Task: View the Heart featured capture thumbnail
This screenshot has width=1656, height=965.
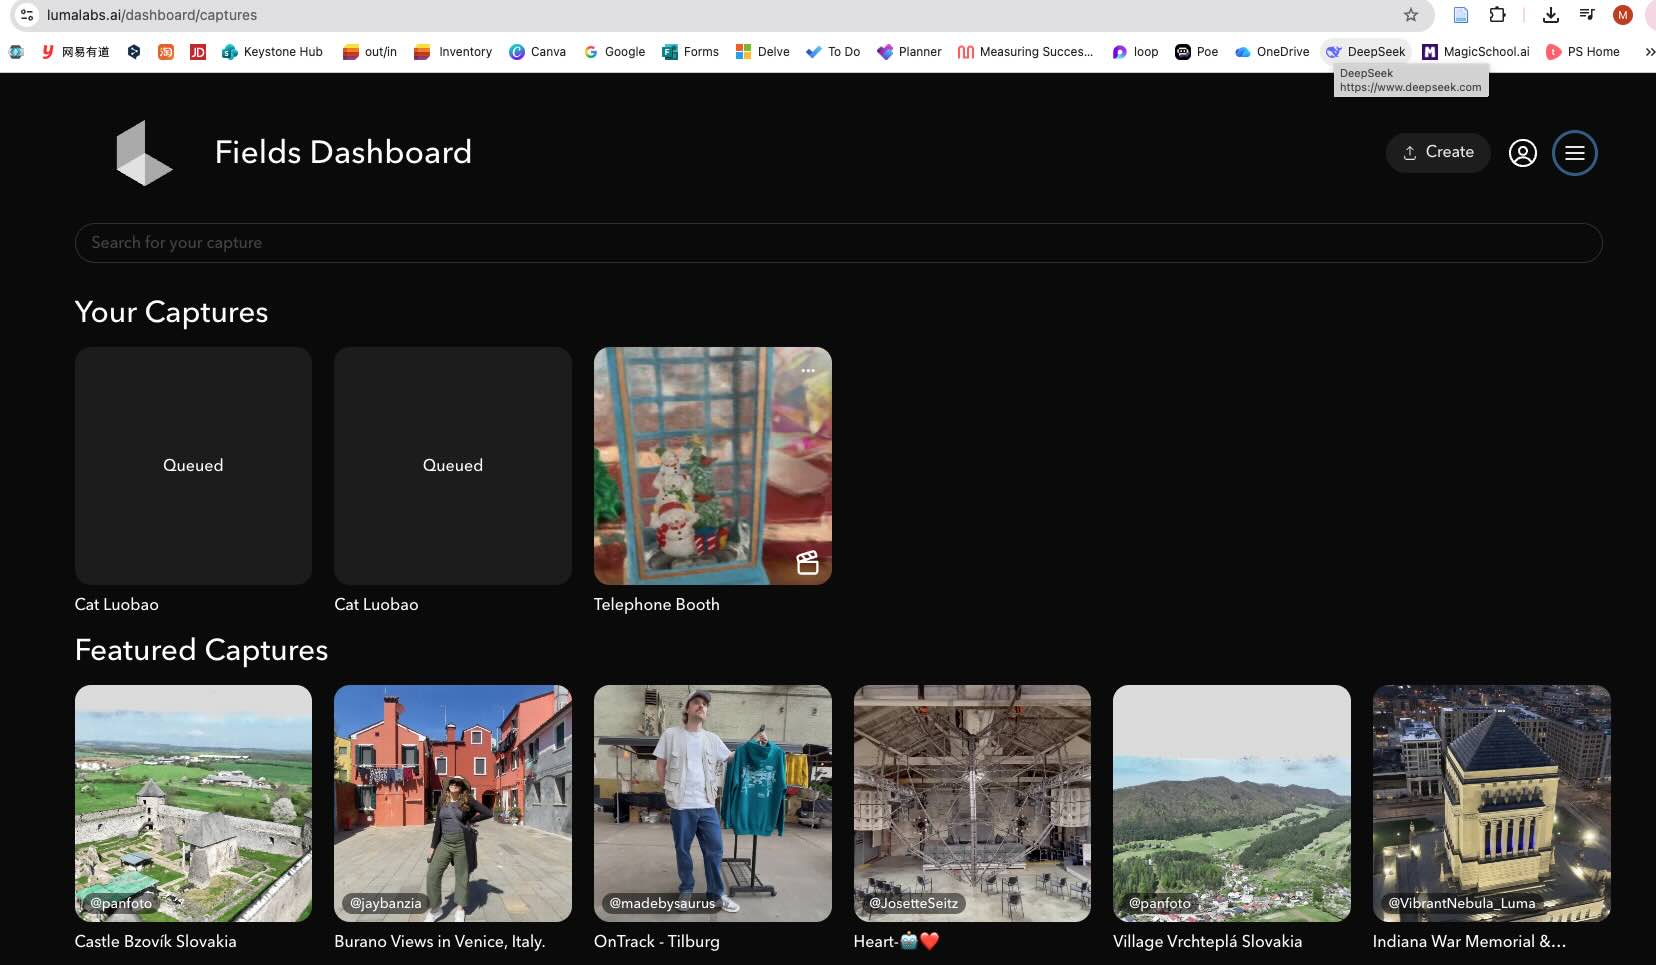Action: (972, 803)
